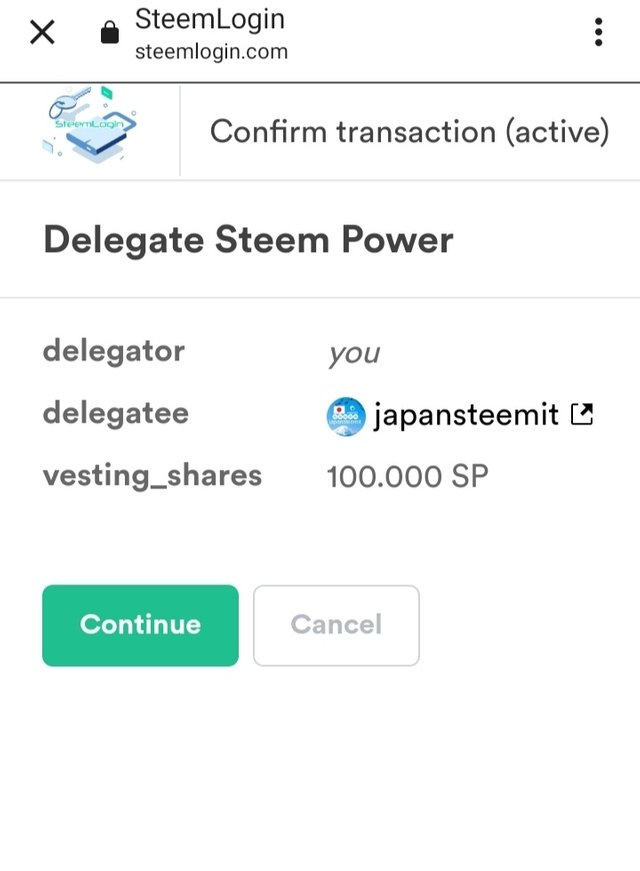Click the delegator value "you"
Viewport: 640px width, 871px height.
pyautogui.click(x=353, y=354)
